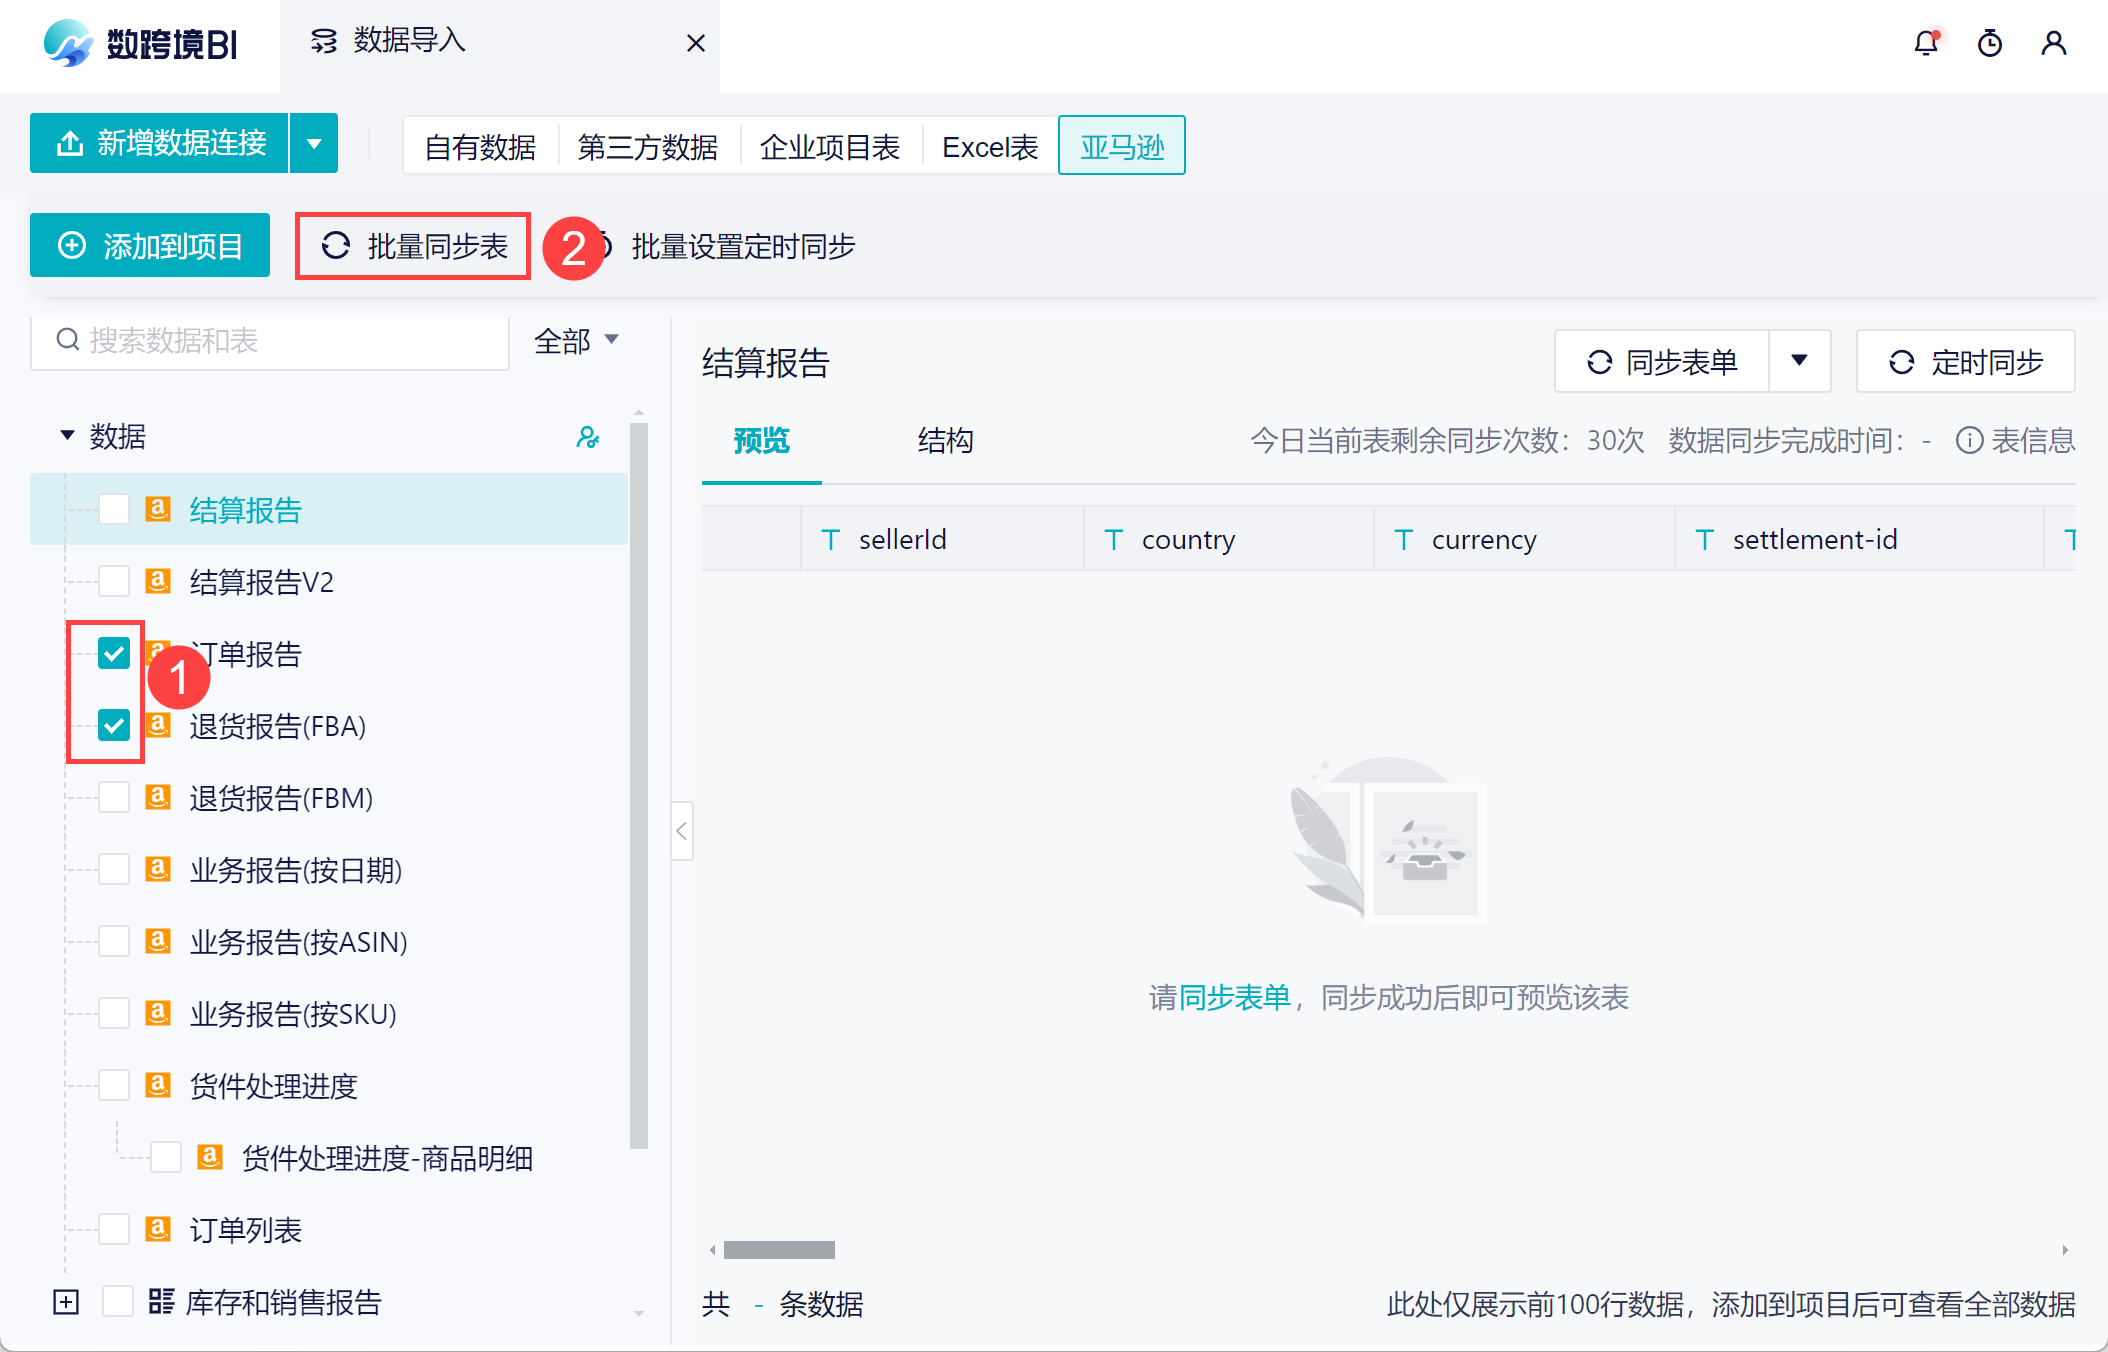Click the 批量同步表 button
The width and height of the screenshot is (2108, 1352).
413,246
